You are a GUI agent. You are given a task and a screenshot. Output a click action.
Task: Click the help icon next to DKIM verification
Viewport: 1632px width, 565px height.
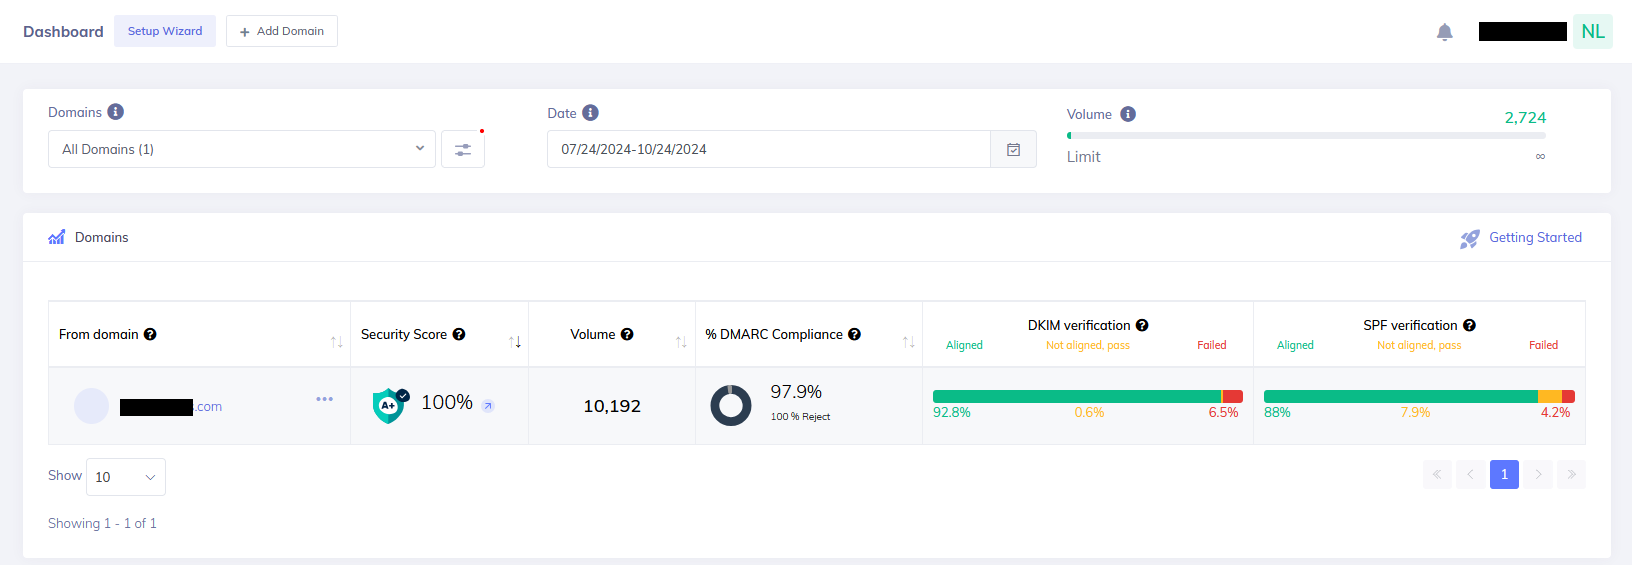pos(1142,325)
